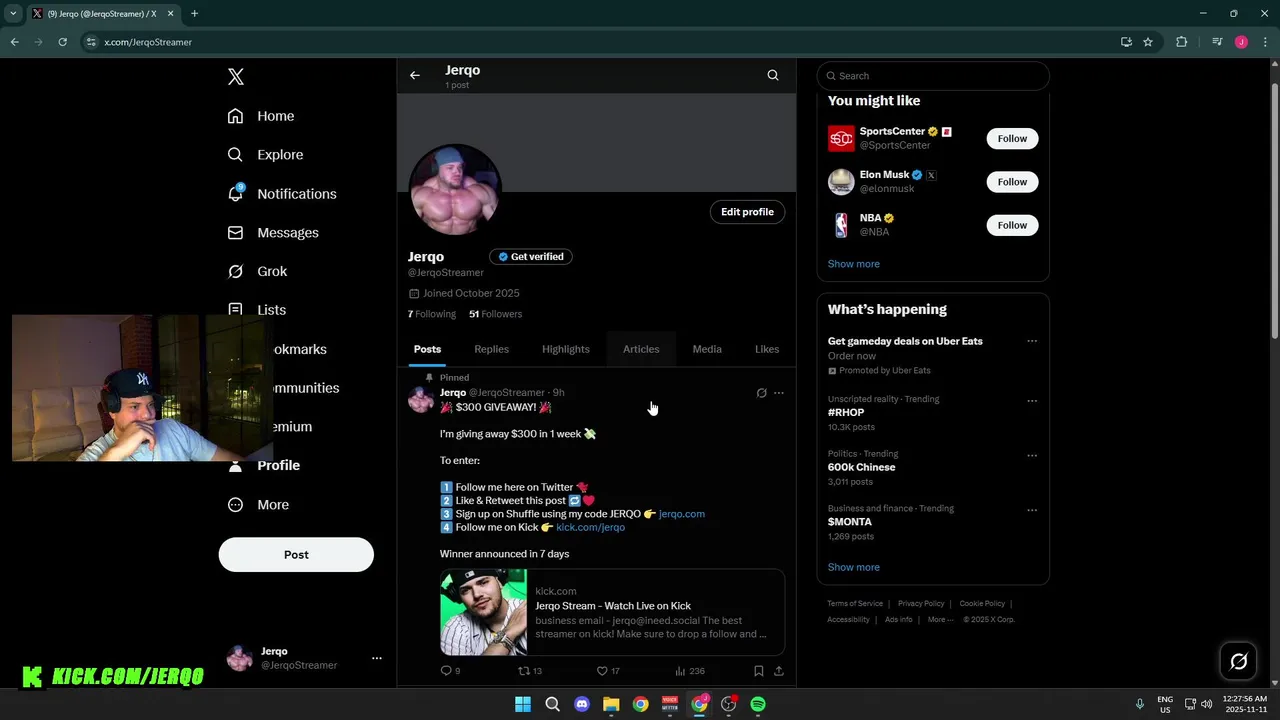Image resolution: width=1280 pixels, height=720 pixels.
Task: Open Privacy Policy footer link
Action: point(921,604)
